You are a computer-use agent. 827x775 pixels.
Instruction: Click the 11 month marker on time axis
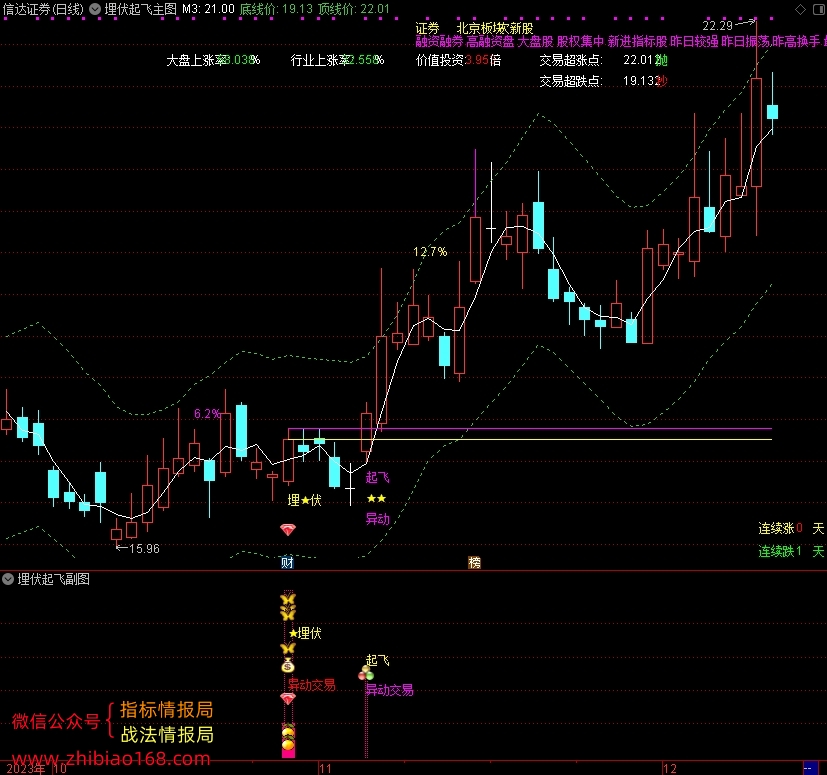pyautogui.click(x=325, y=768)
